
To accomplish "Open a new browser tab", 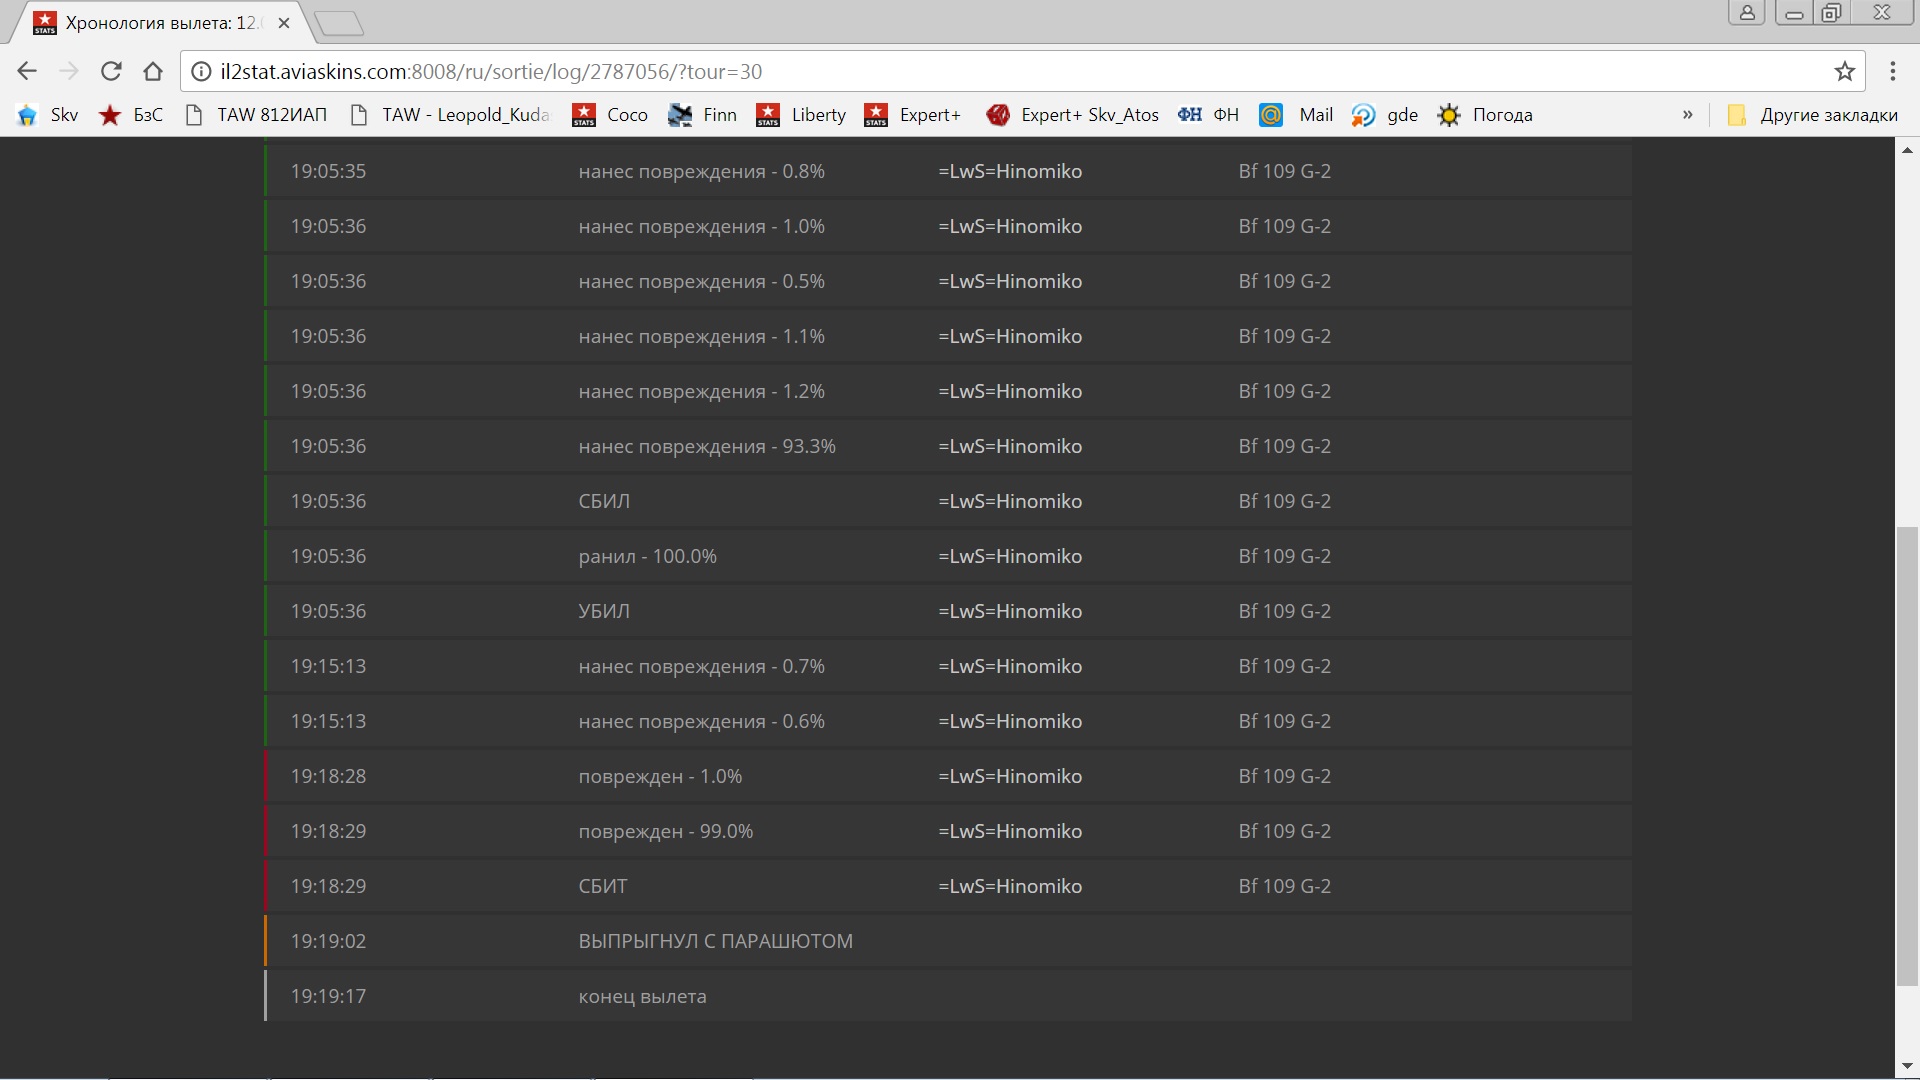I will point(338,22).
